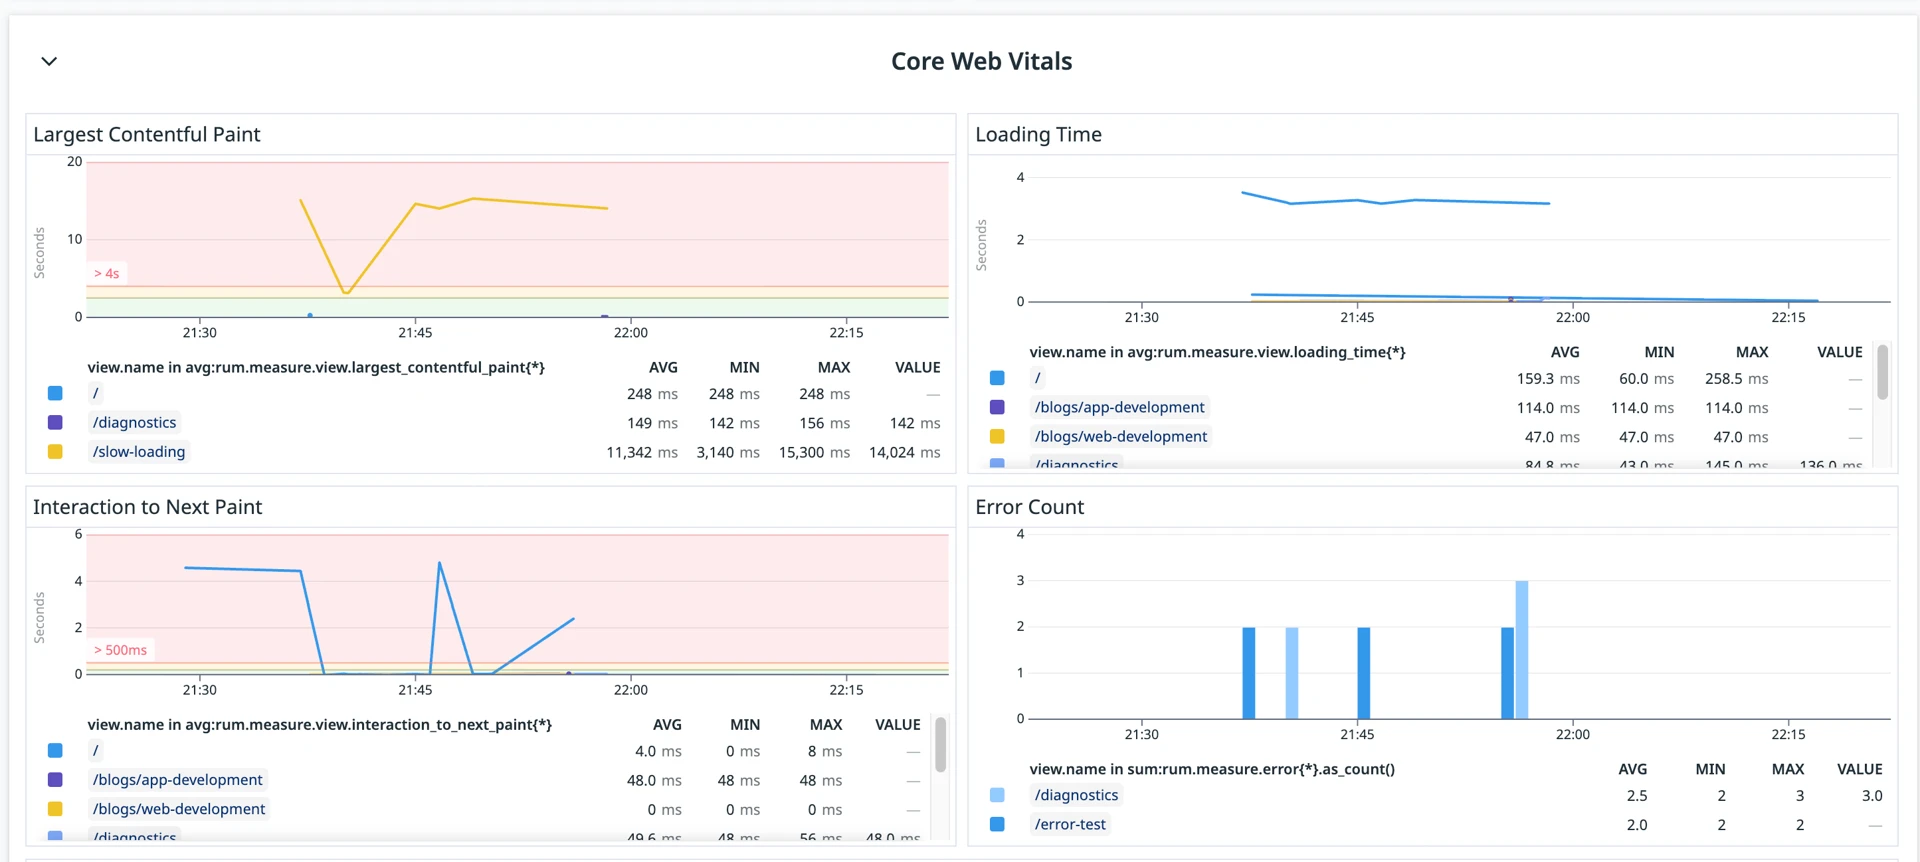This screenshot has width=1920, height=862.
Task: Select /diagnostics in Largest Contentful Paint legend
Action: click(x=134, y=423)
